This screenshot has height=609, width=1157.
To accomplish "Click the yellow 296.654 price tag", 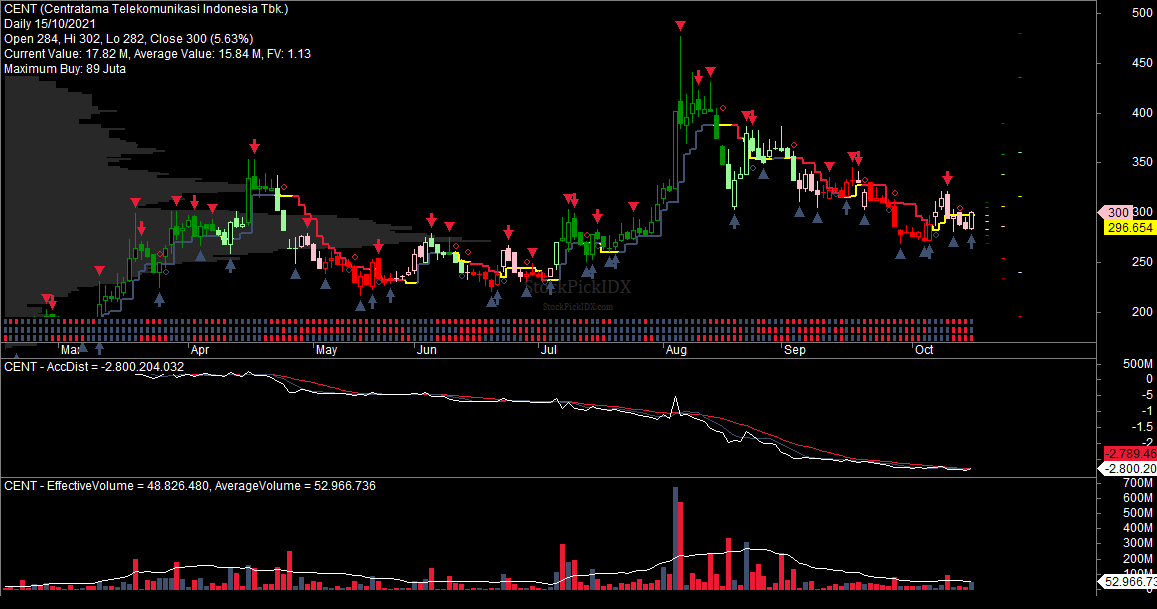I will (x=1129, y=227).
